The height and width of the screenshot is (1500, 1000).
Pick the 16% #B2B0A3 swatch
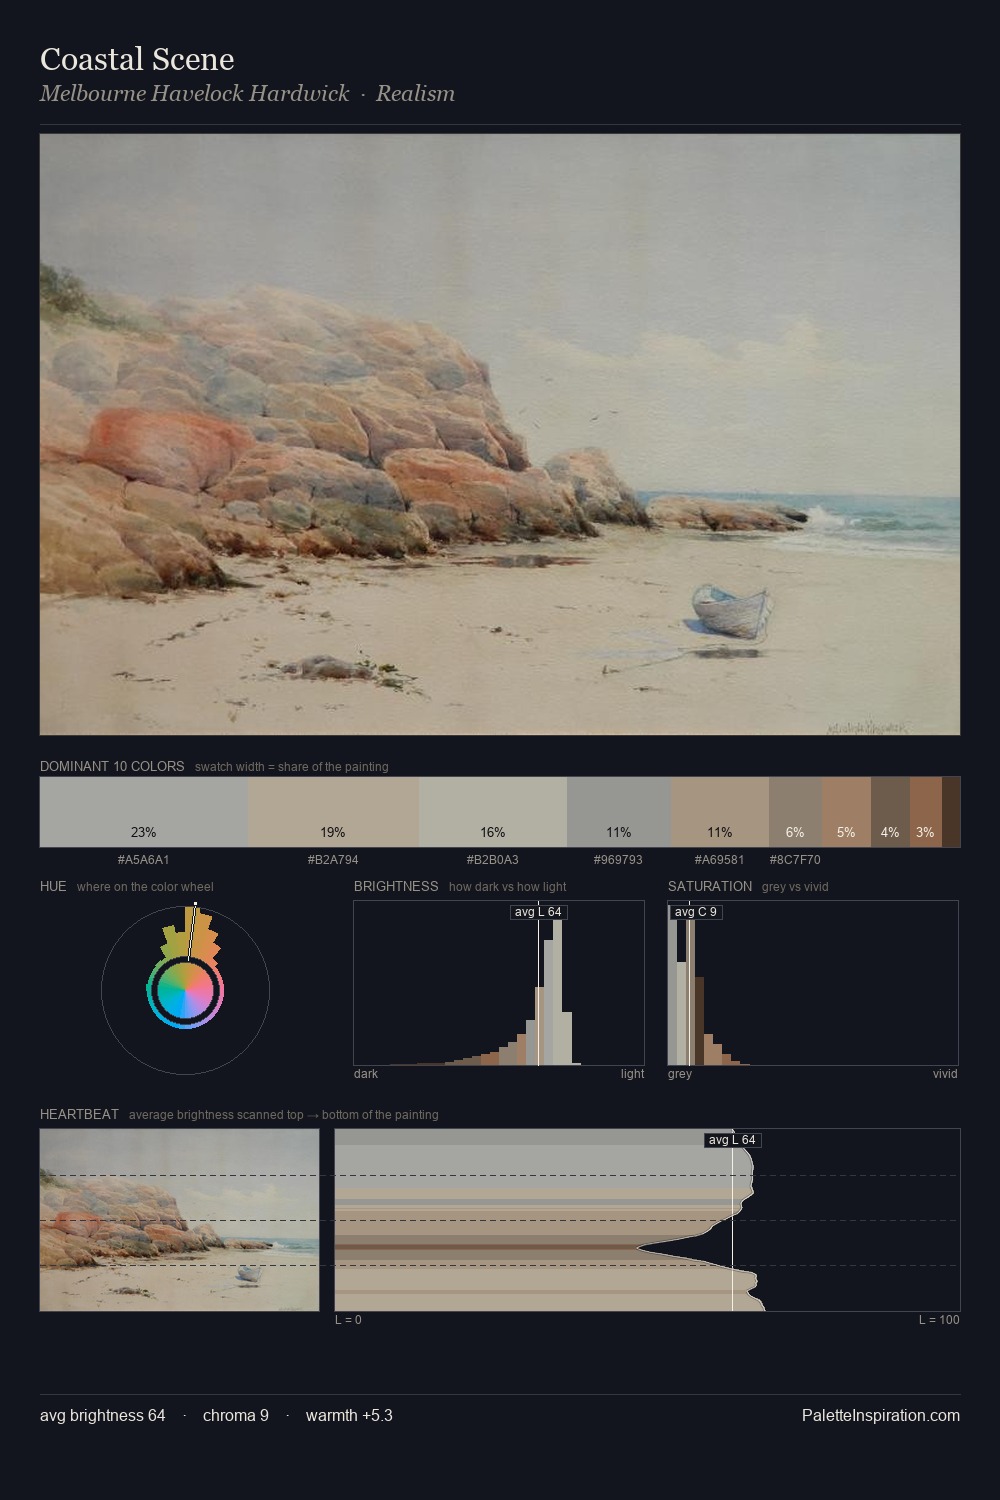493,812
